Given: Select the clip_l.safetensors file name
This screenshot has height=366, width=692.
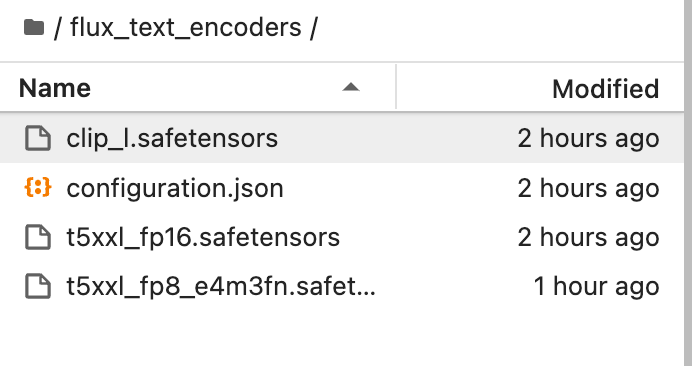Looking at the screenshot, I should (x=172, y=139).
